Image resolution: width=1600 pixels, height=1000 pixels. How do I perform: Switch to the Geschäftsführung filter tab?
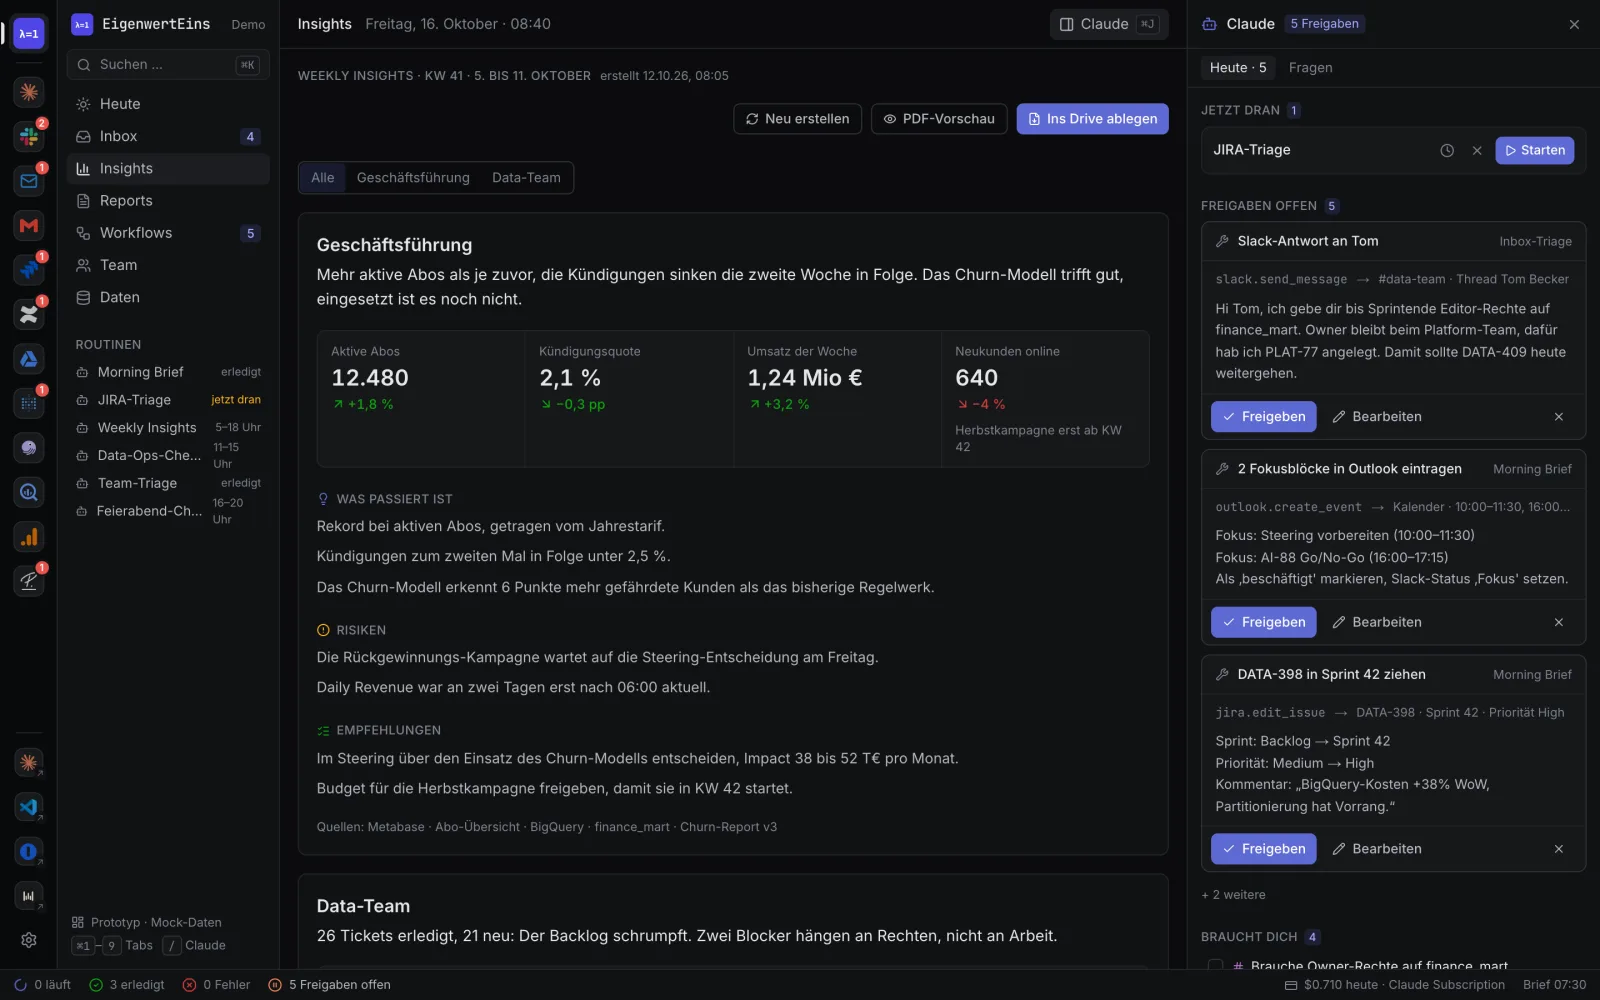(413, 178)
